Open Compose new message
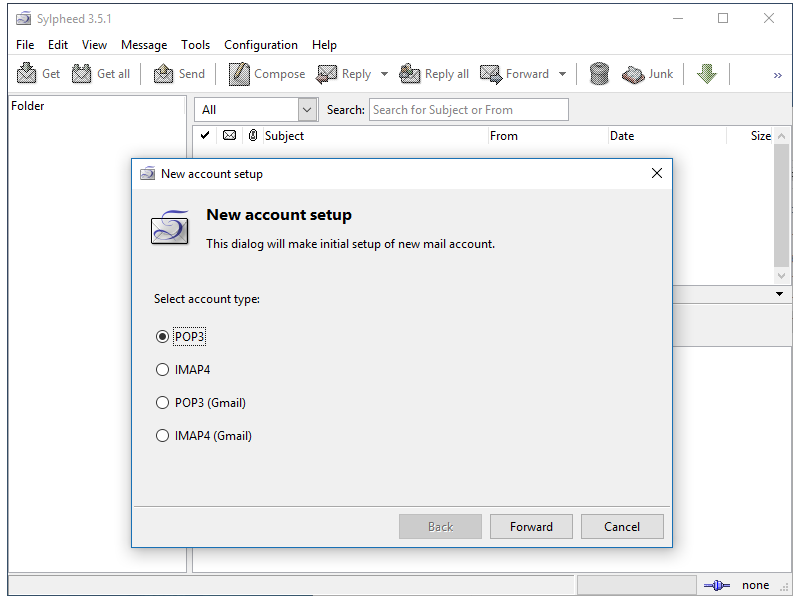 click(x=239, y=74)
